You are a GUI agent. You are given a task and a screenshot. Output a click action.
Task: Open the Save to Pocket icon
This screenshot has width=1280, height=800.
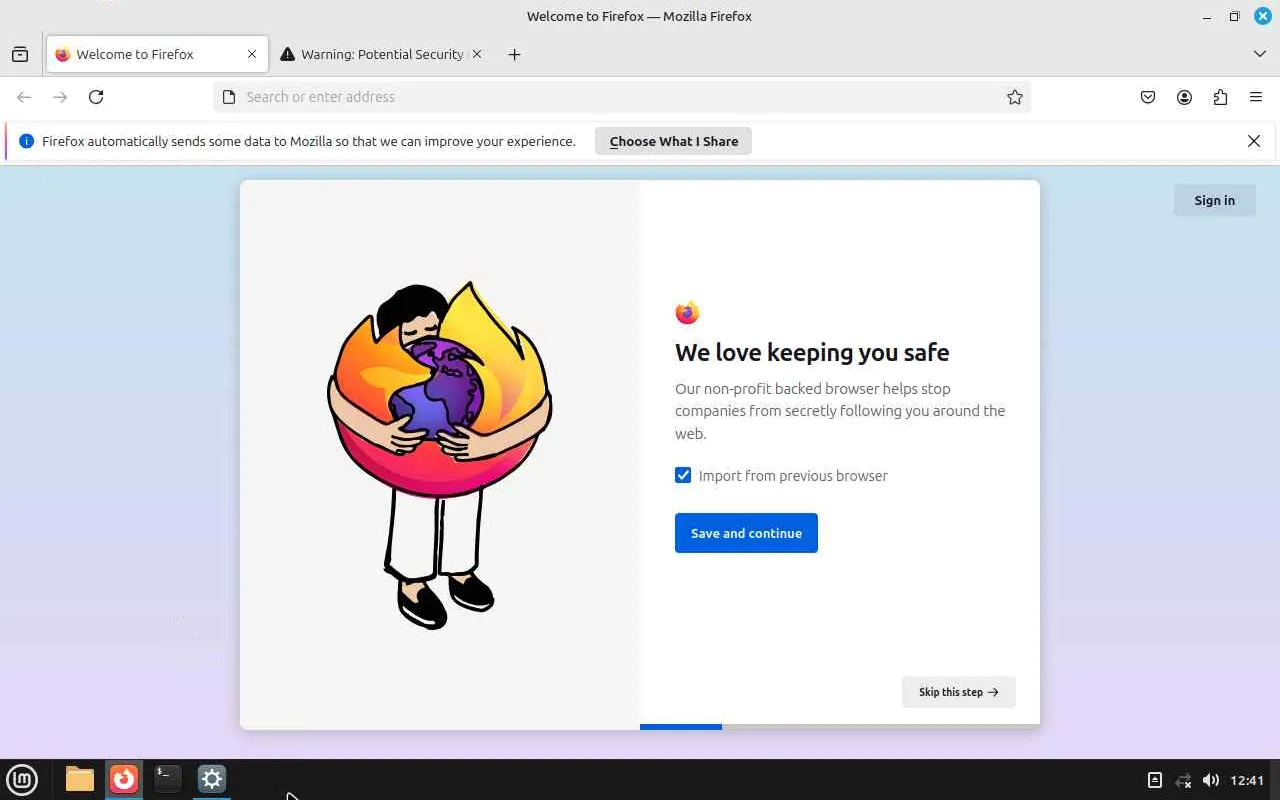tap(1148, 97)
